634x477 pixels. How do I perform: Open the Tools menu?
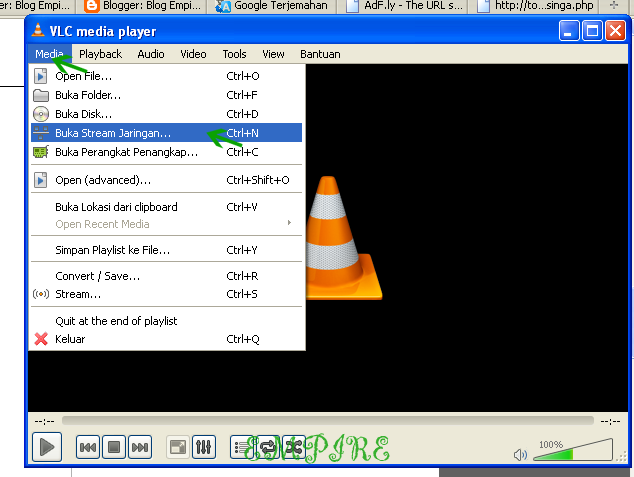(235, 54)
